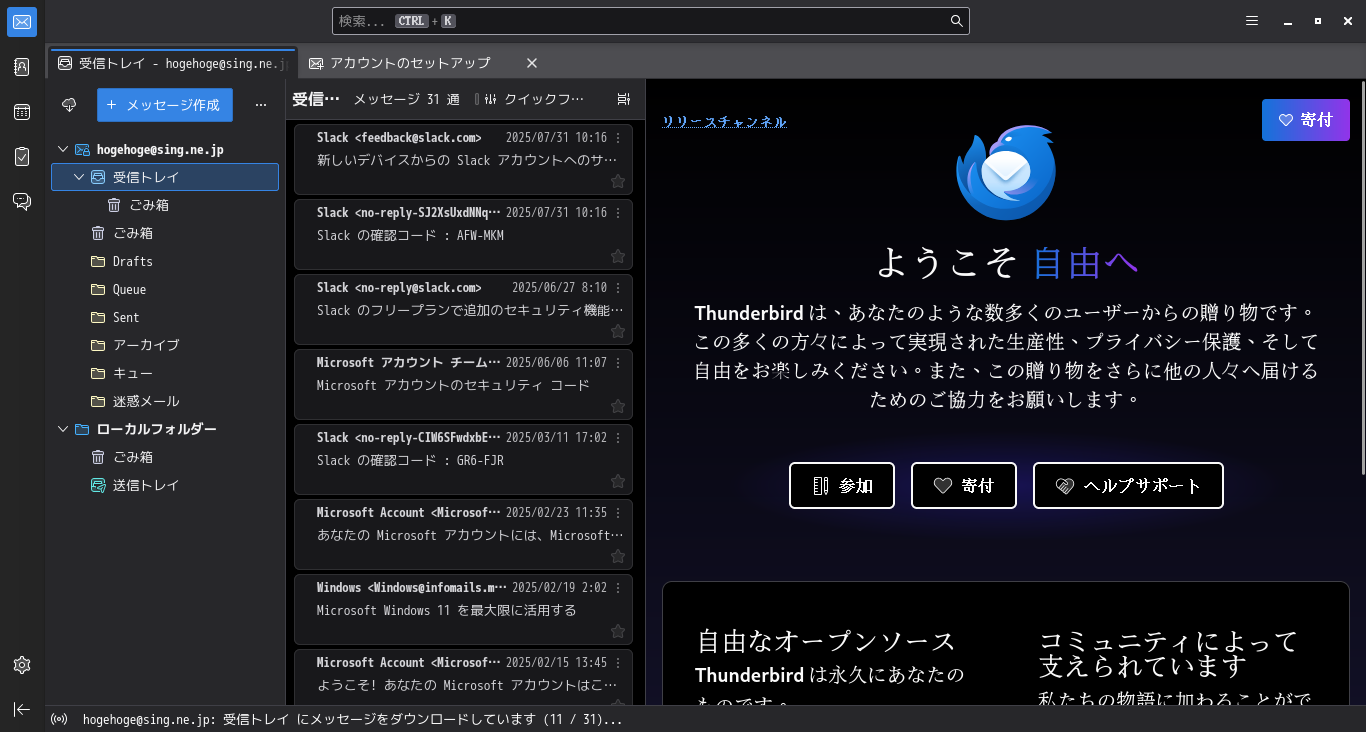
Task: Click the welcome page vertical scrollbar
Action: [x=1361, y=278]
